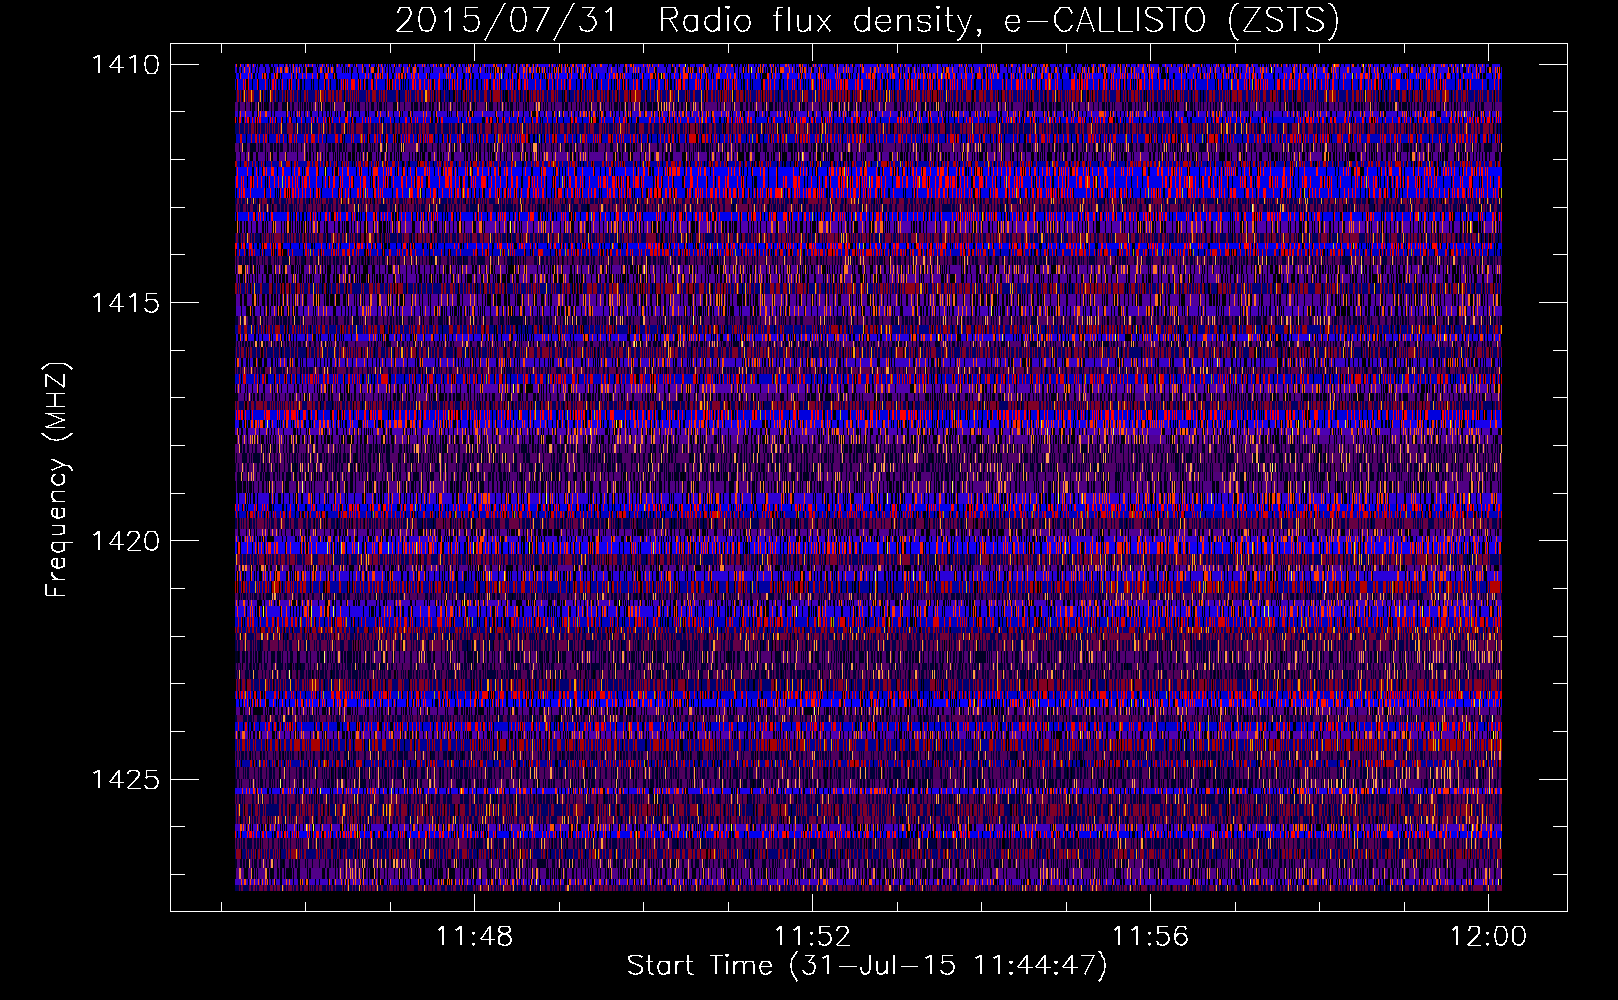Click the 12:00 time axis label
Screen dimensions: 1618x1000
pos(1489,936)
